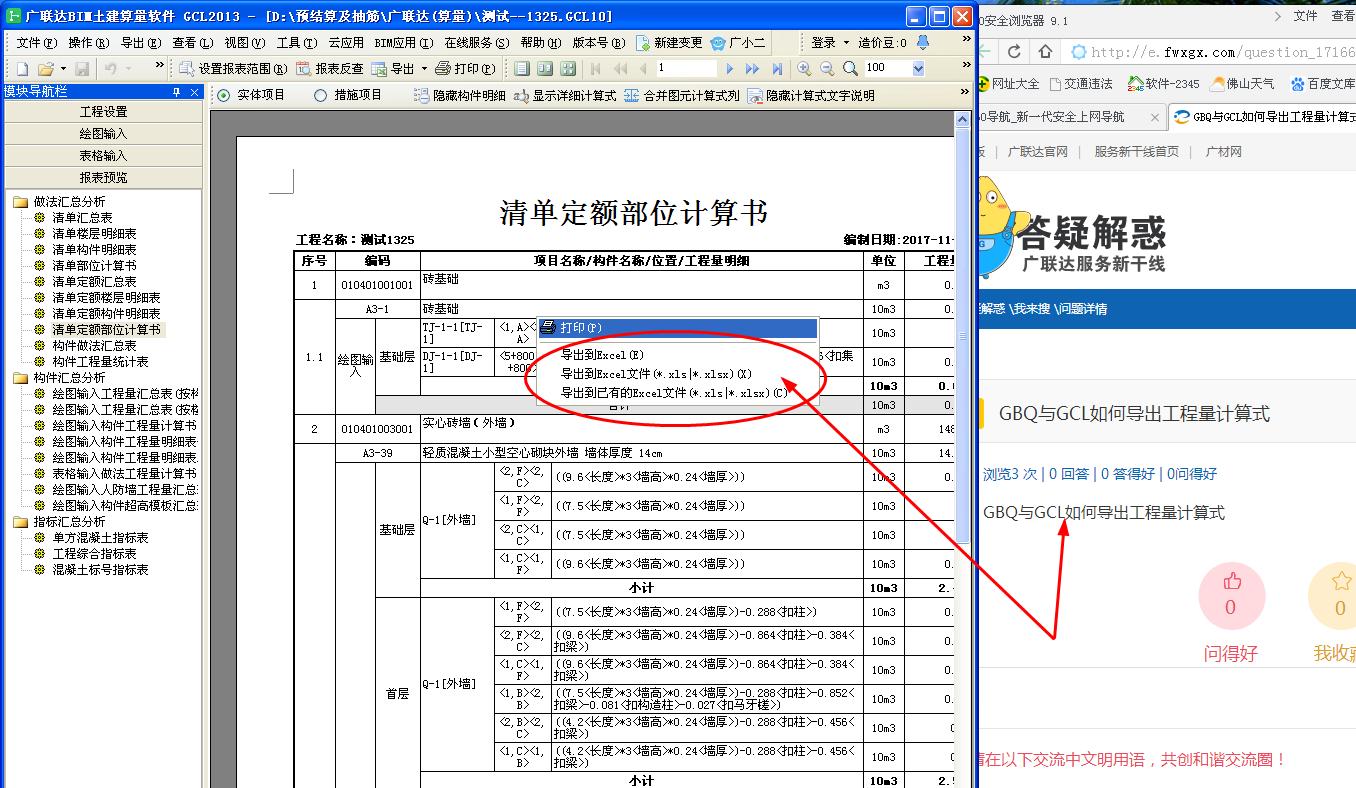Open the 操作(B) menu
1356x788 pixels.
[x=88, y=43]
